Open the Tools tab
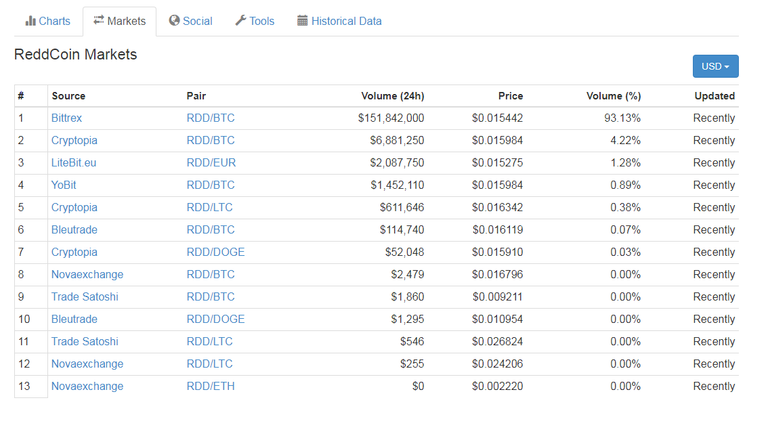This screenshot has height=423, width=768. tap(255, 21)
